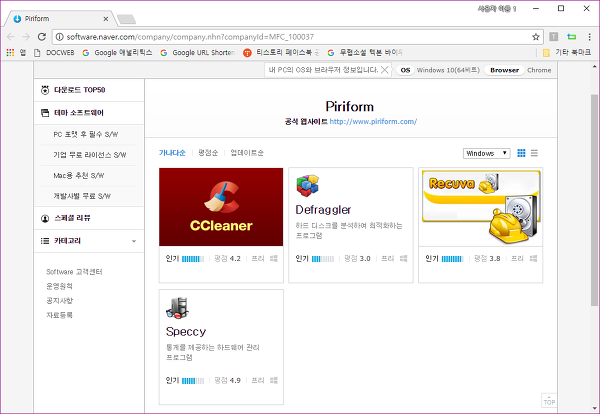Click the OS badge in info bar

tap(405, 70)
